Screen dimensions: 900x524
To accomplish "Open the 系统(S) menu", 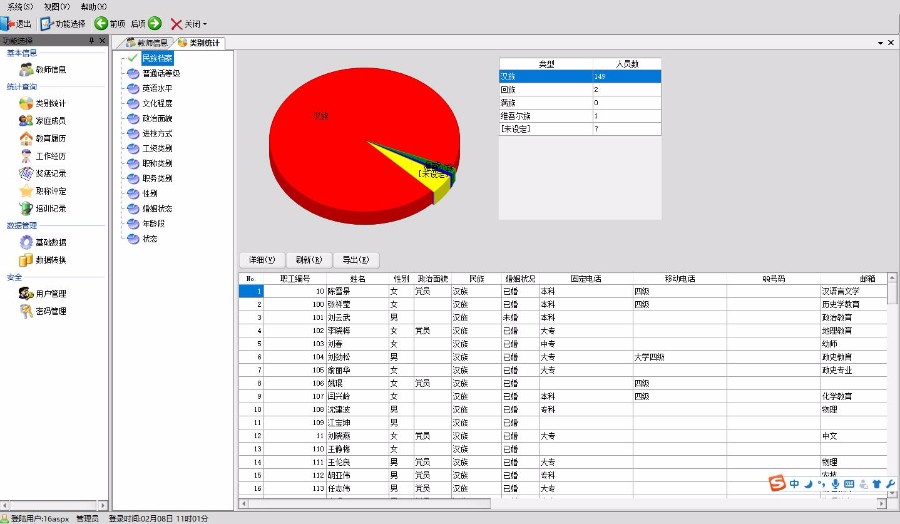I will click(x=20, y=7).
